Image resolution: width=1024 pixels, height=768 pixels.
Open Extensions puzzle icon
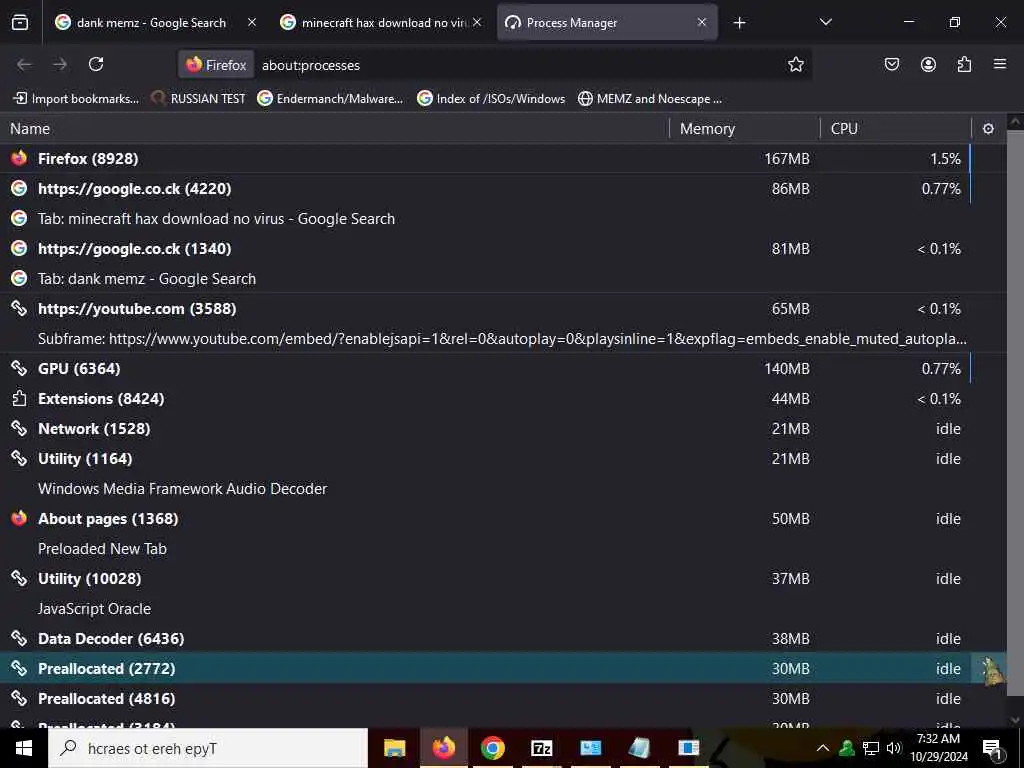(964, 64)
